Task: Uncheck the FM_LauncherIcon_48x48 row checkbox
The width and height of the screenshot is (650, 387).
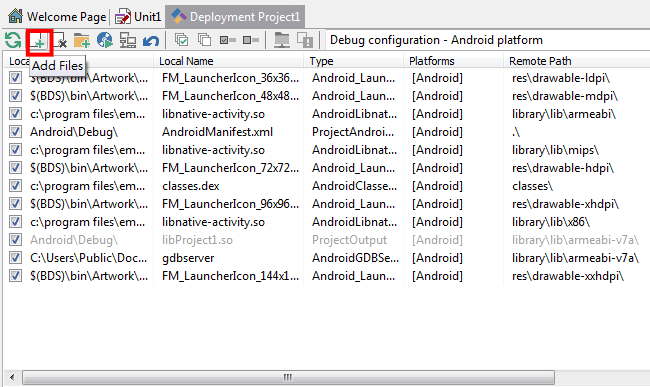Action: click(15, 96)
